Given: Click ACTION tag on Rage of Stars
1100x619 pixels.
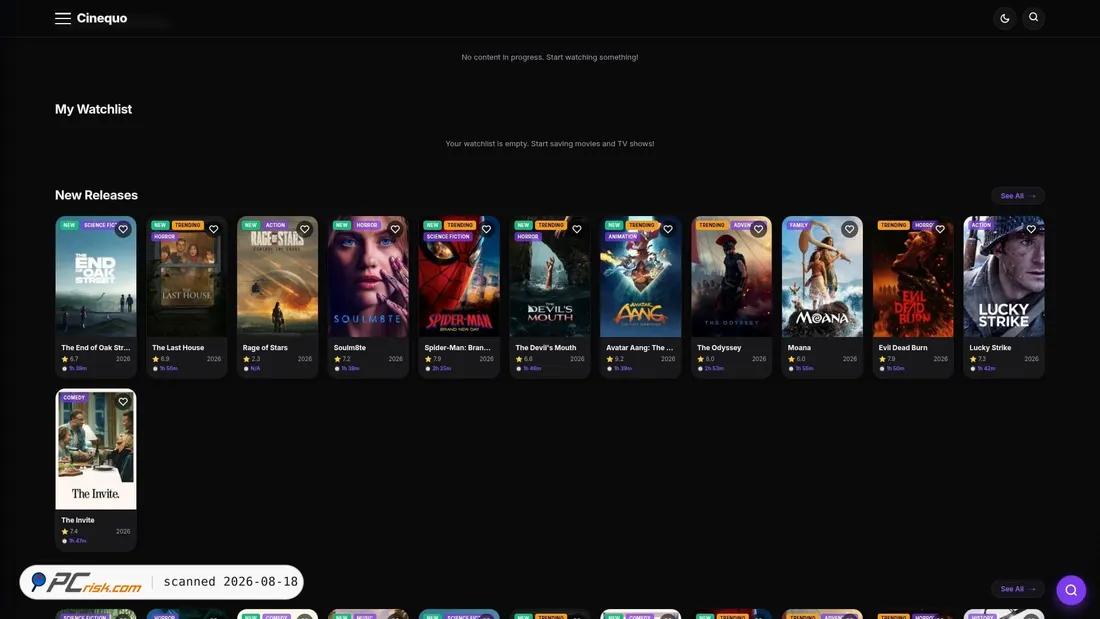Looking at the screenshot, I should pos(275,225).
